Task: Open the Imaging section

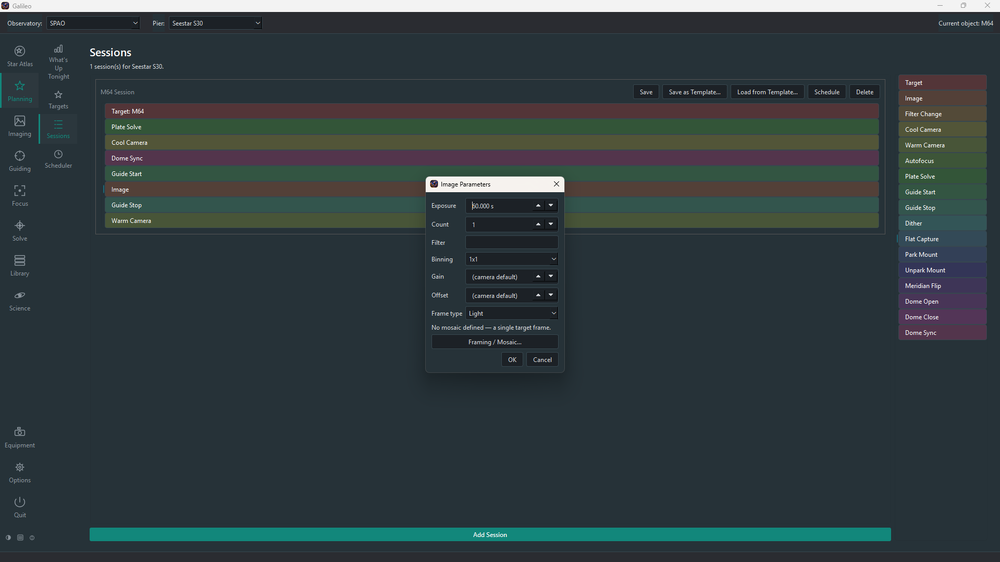Action: (20, 126)
